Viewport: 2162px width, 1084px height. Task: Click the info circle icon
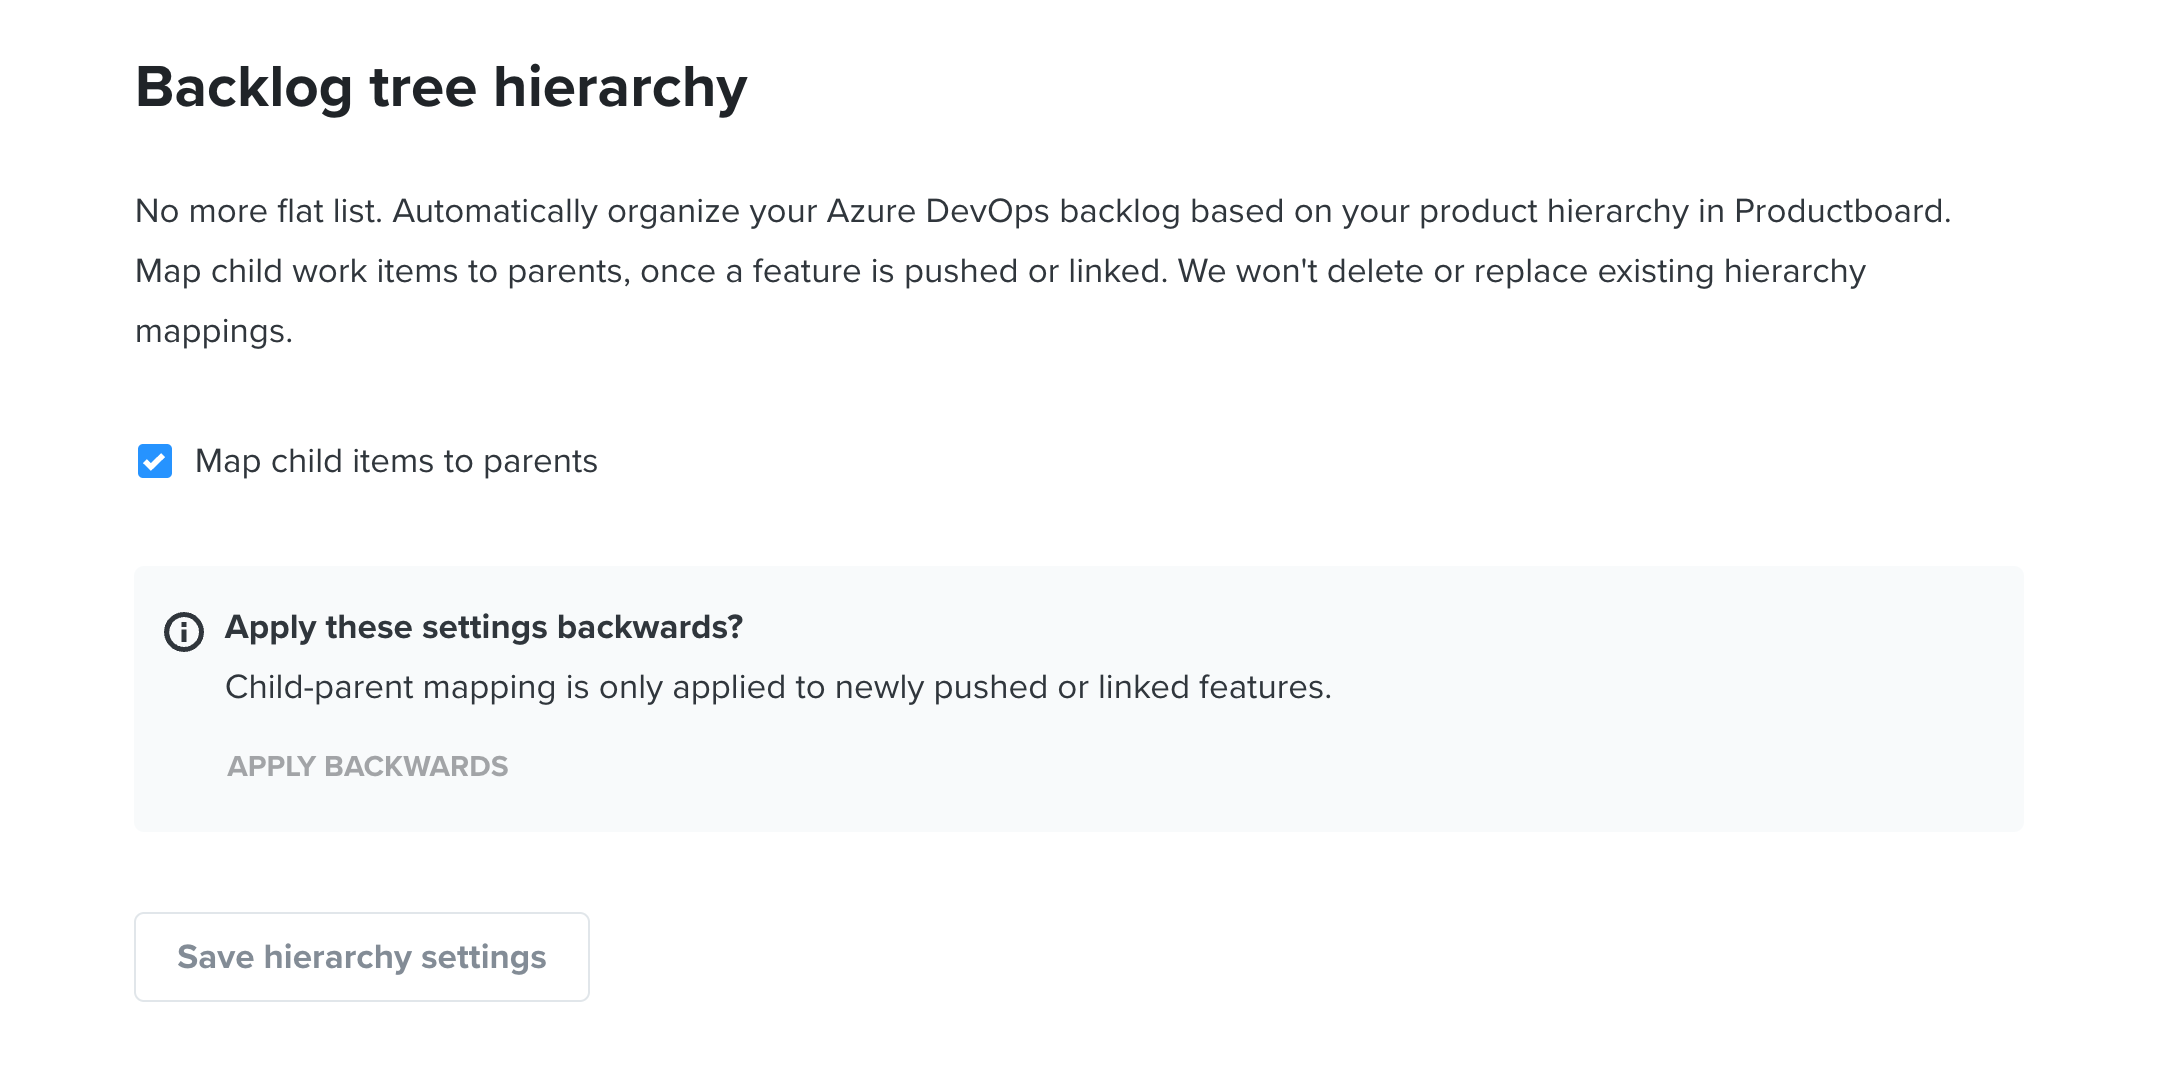pyautogui.click(x=184, y=632)
